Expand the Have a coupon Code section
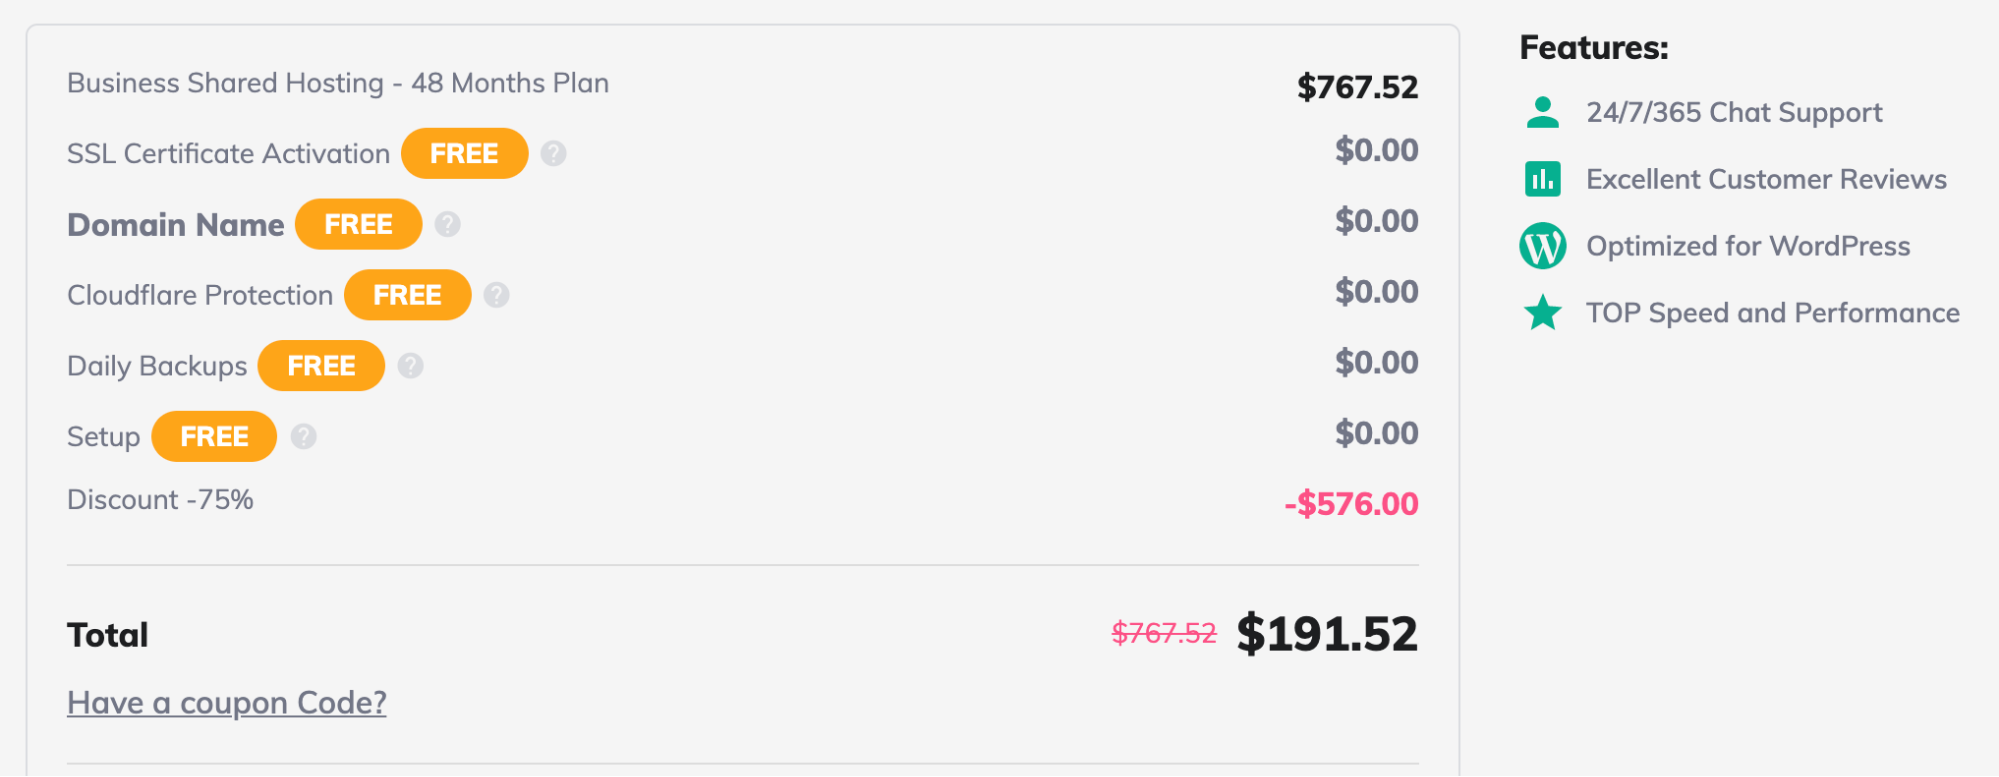Screen dimensions: 1999x777 [x=226, y=703]
